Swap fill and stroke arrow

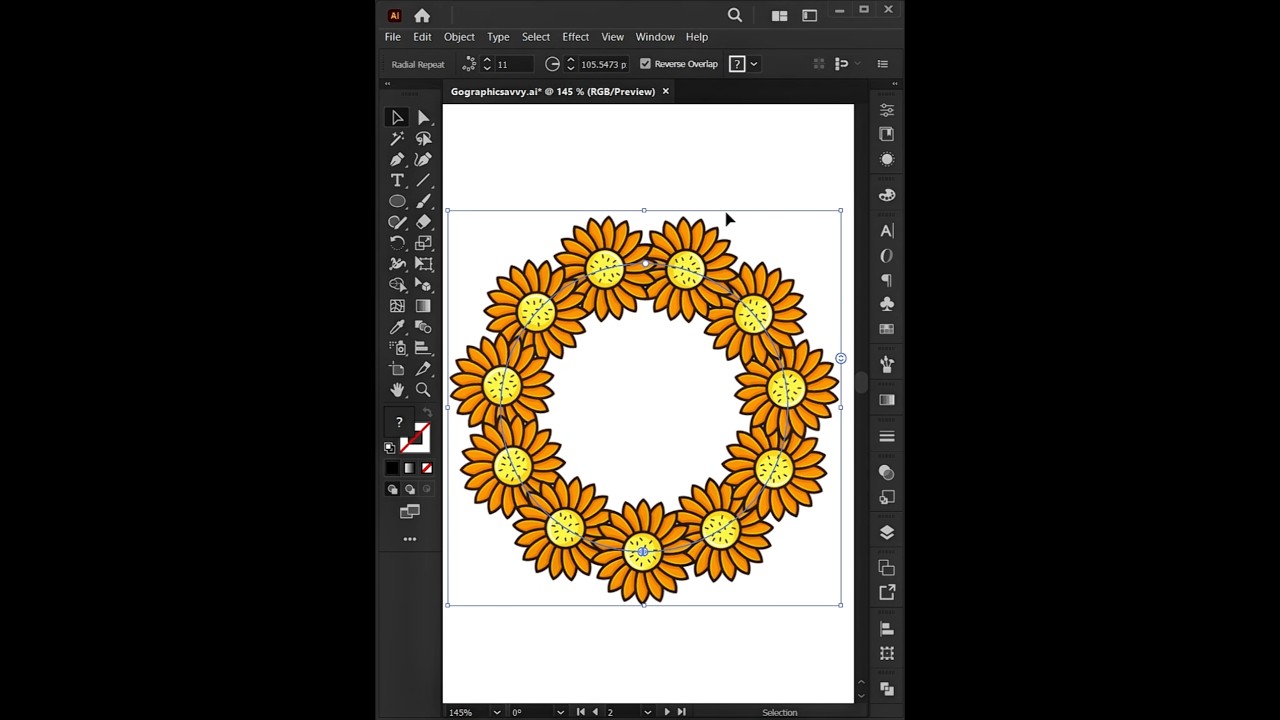coord(427,413)
